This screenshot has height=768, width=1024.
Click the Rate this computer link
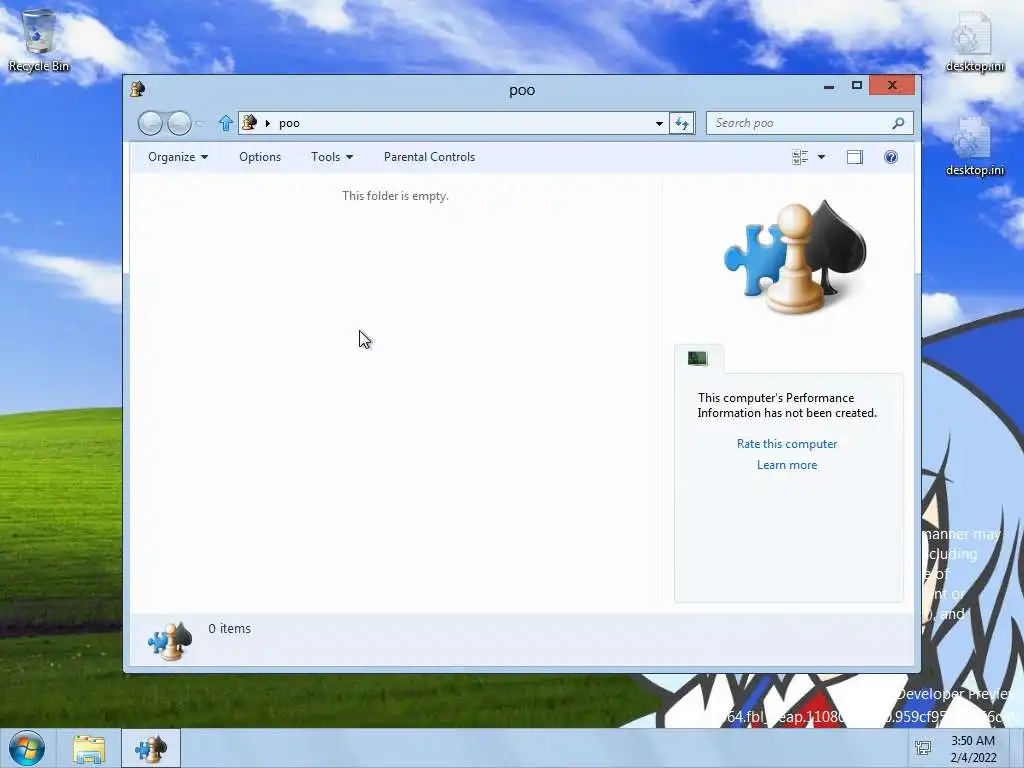click(787, 444)
